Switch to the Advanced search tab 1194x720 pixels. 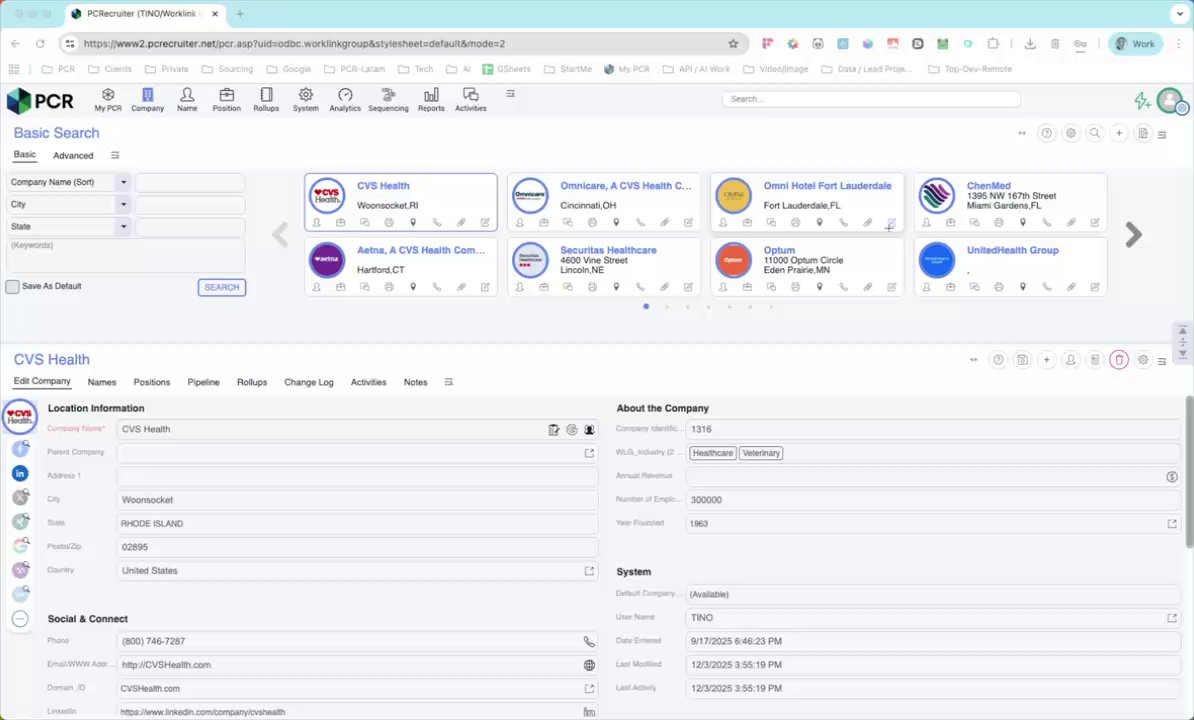tap(73, 155)
